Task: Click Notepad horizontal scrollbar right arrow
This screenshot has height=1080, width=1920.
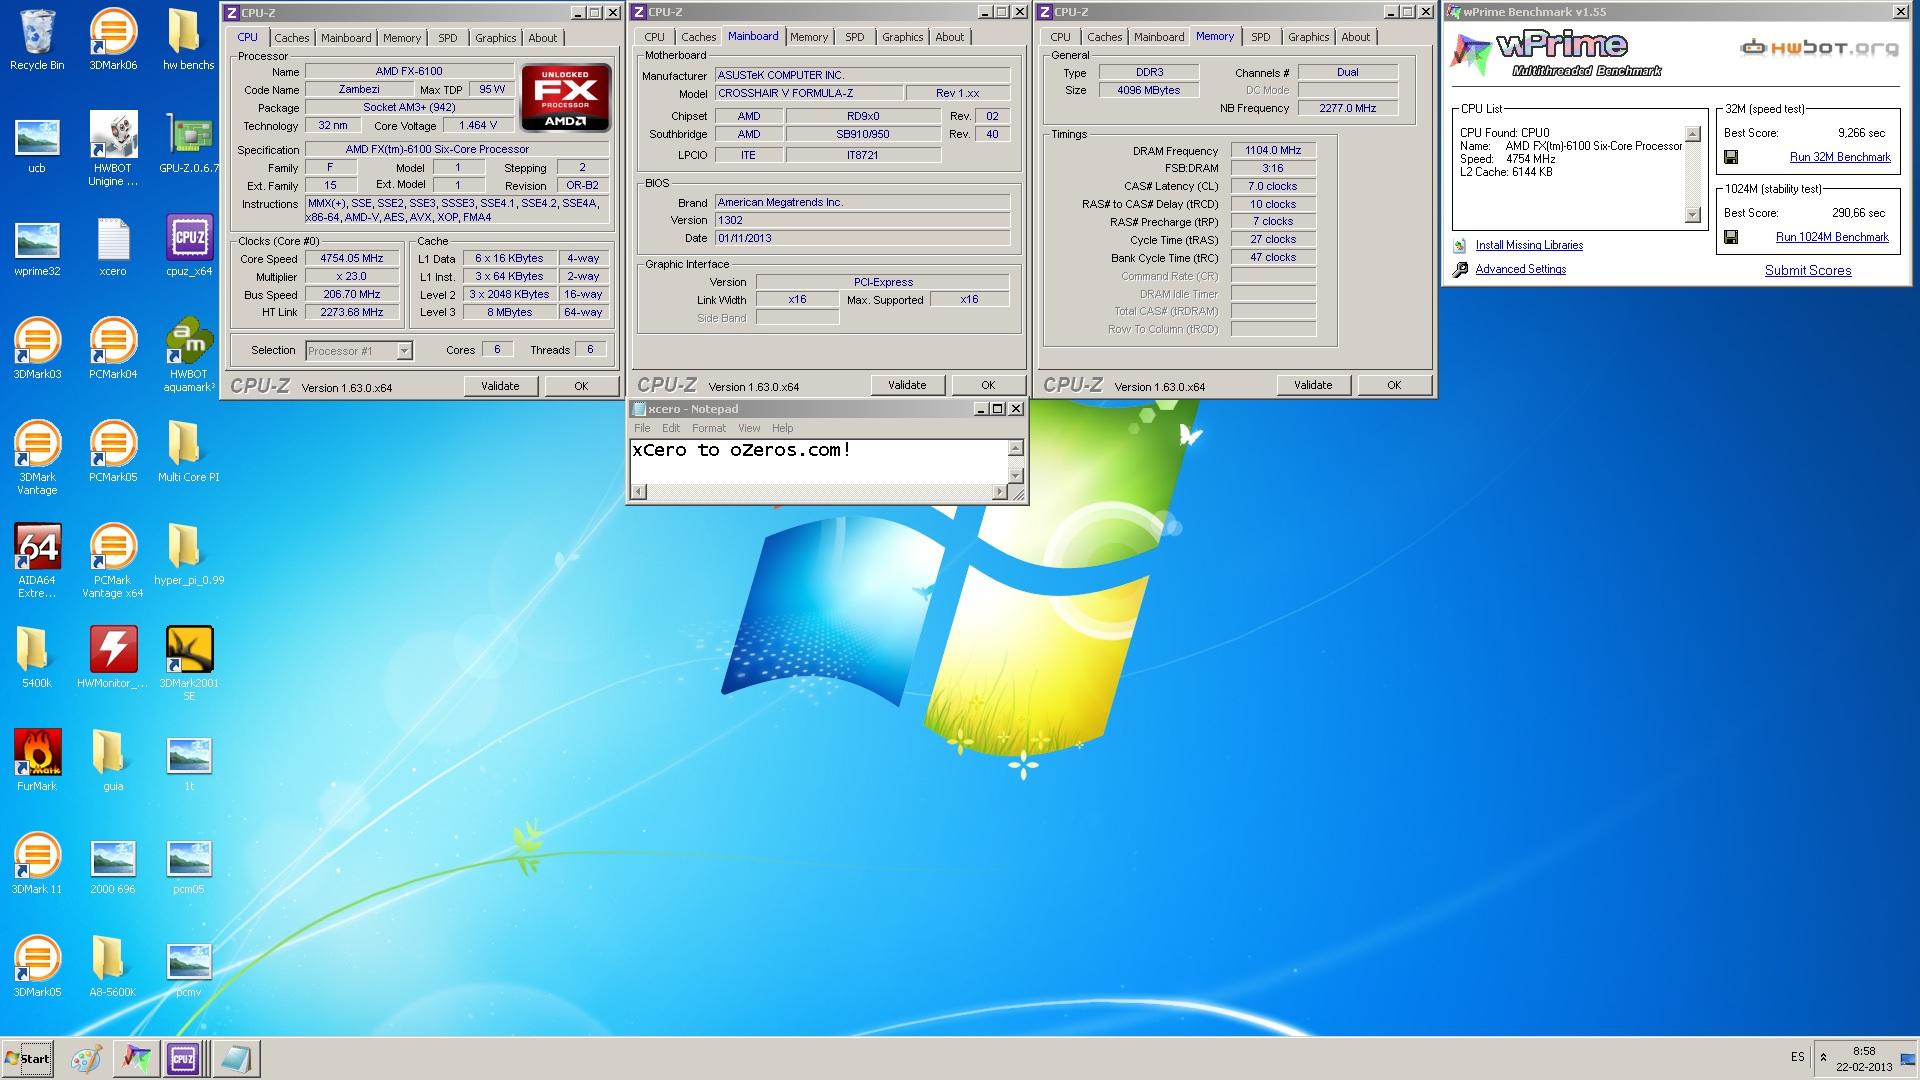Action: (x=999, y=491)
